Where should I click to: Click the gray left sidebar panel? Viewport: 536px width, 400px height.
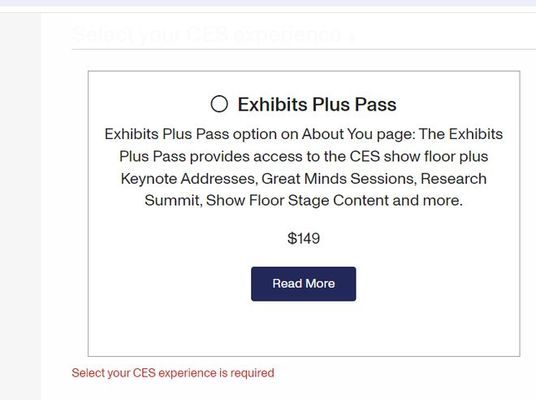(21, 206)
